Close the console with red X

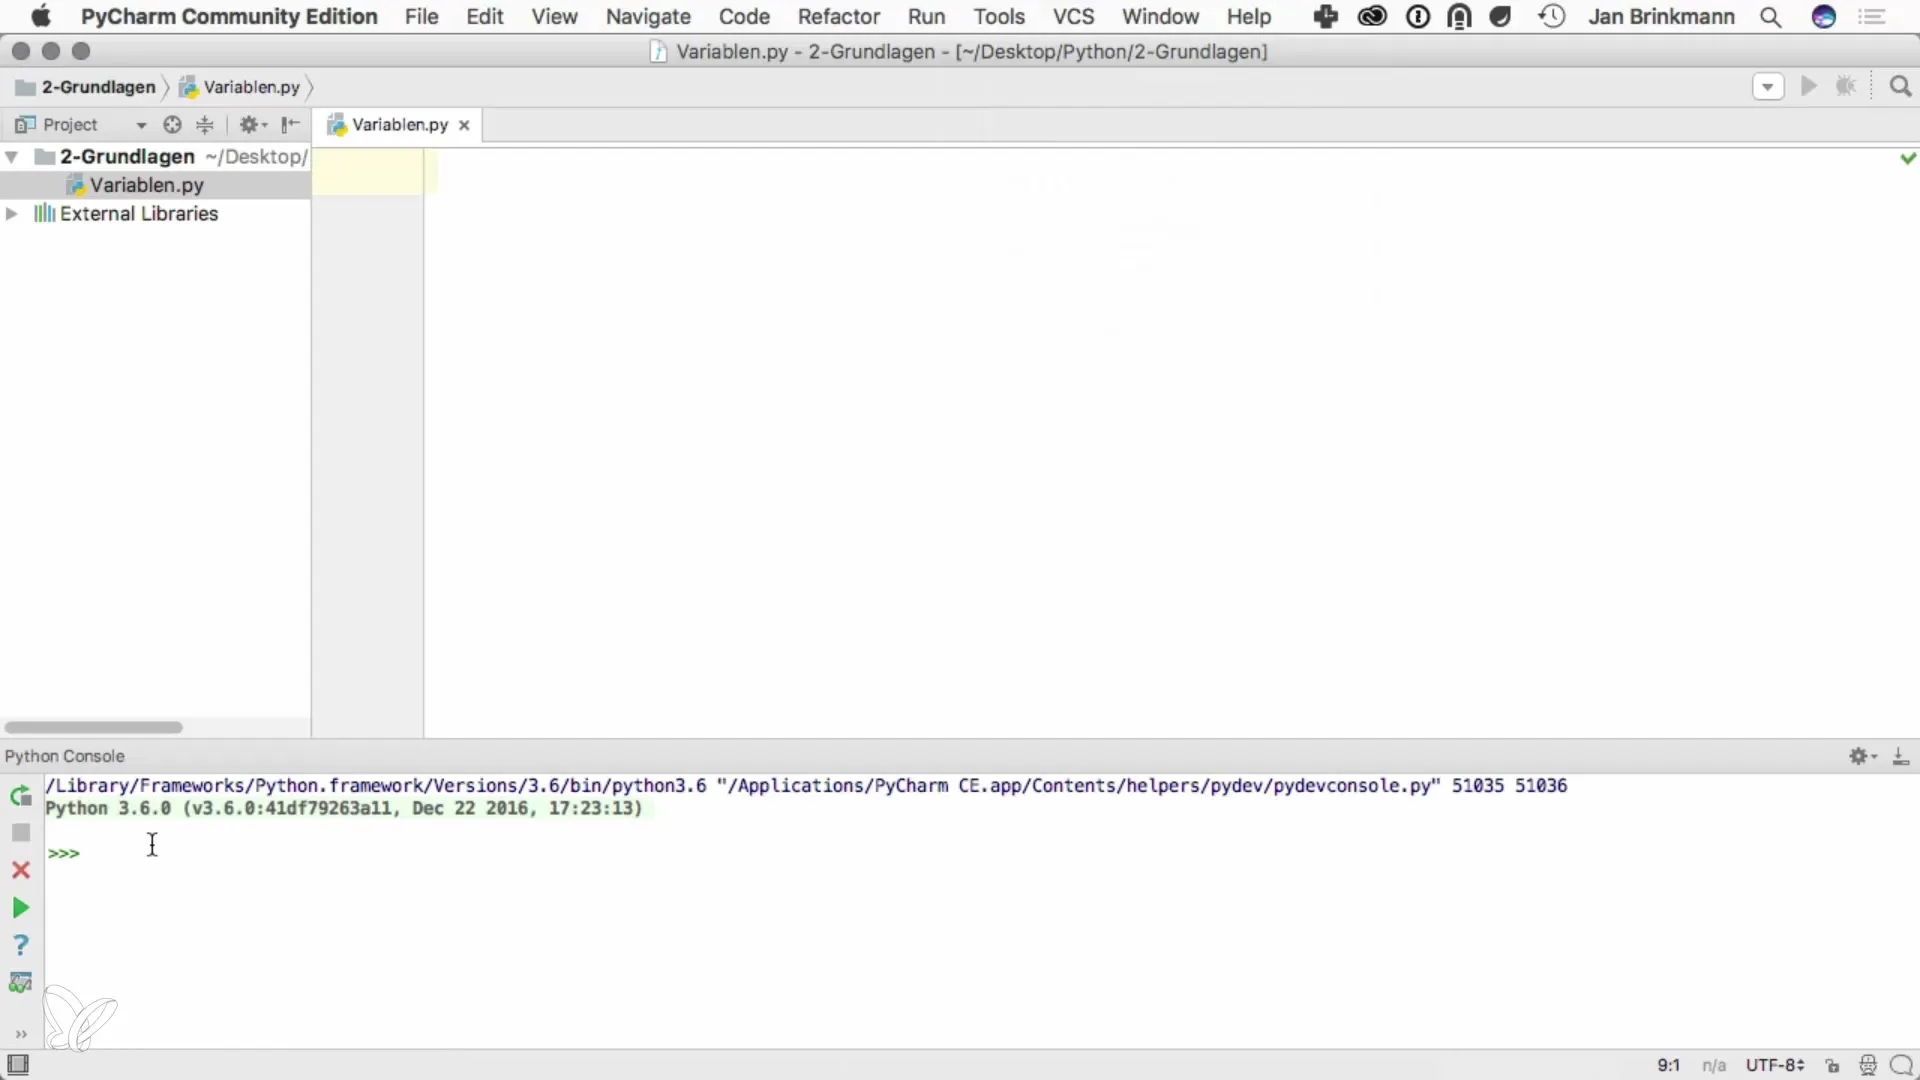click(20, 870)
